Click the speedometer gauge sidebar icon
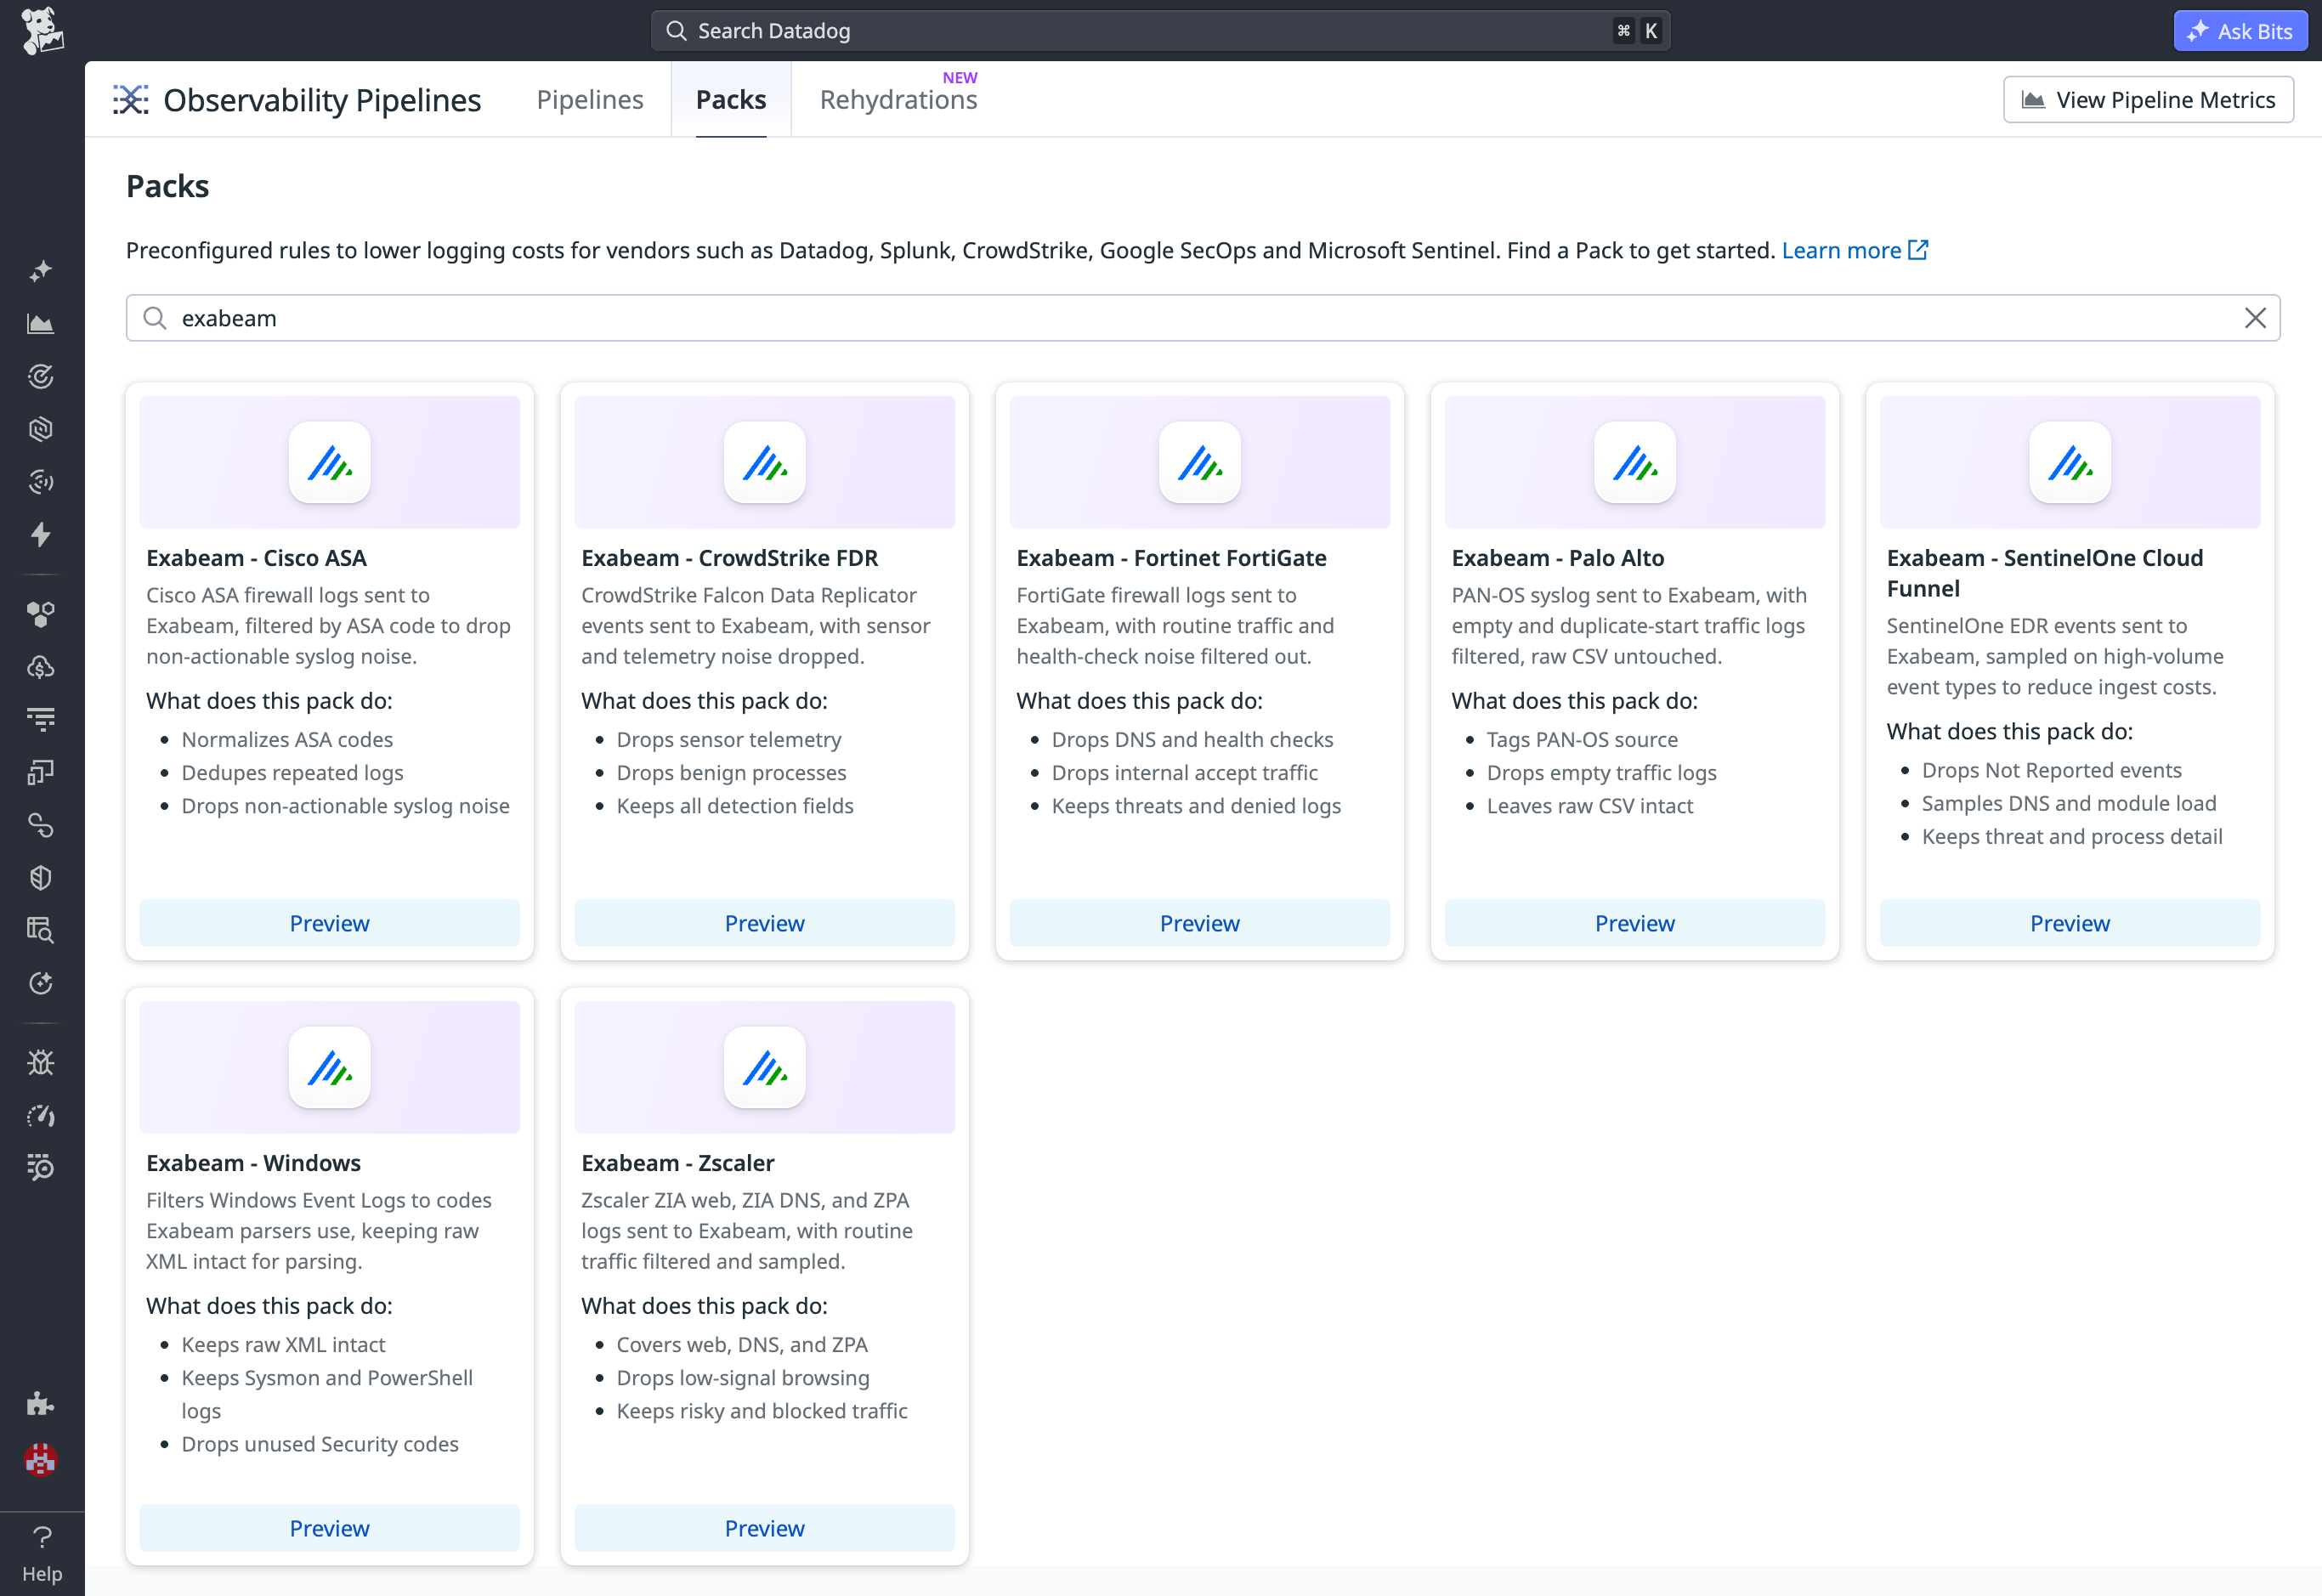Screen dimensions: 2322x1596 tap(41, 1115)
